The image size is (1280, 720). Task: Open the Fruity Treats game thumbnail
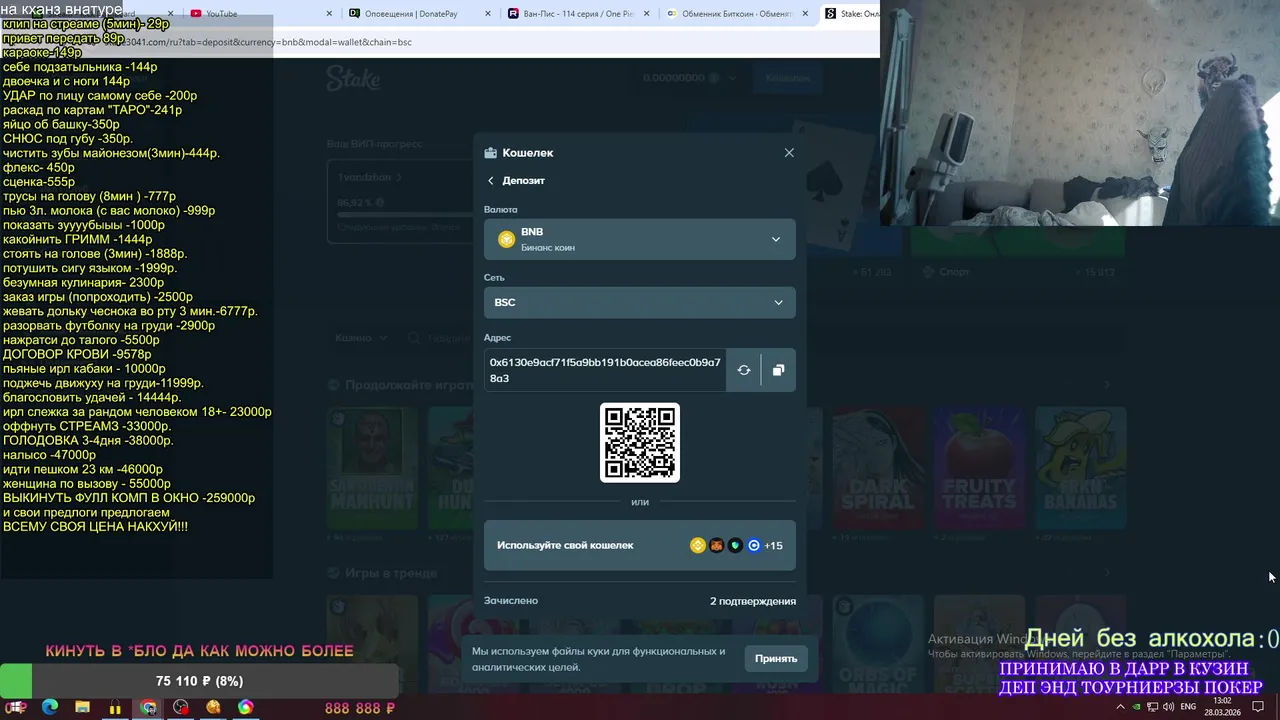tap(978, 470)
